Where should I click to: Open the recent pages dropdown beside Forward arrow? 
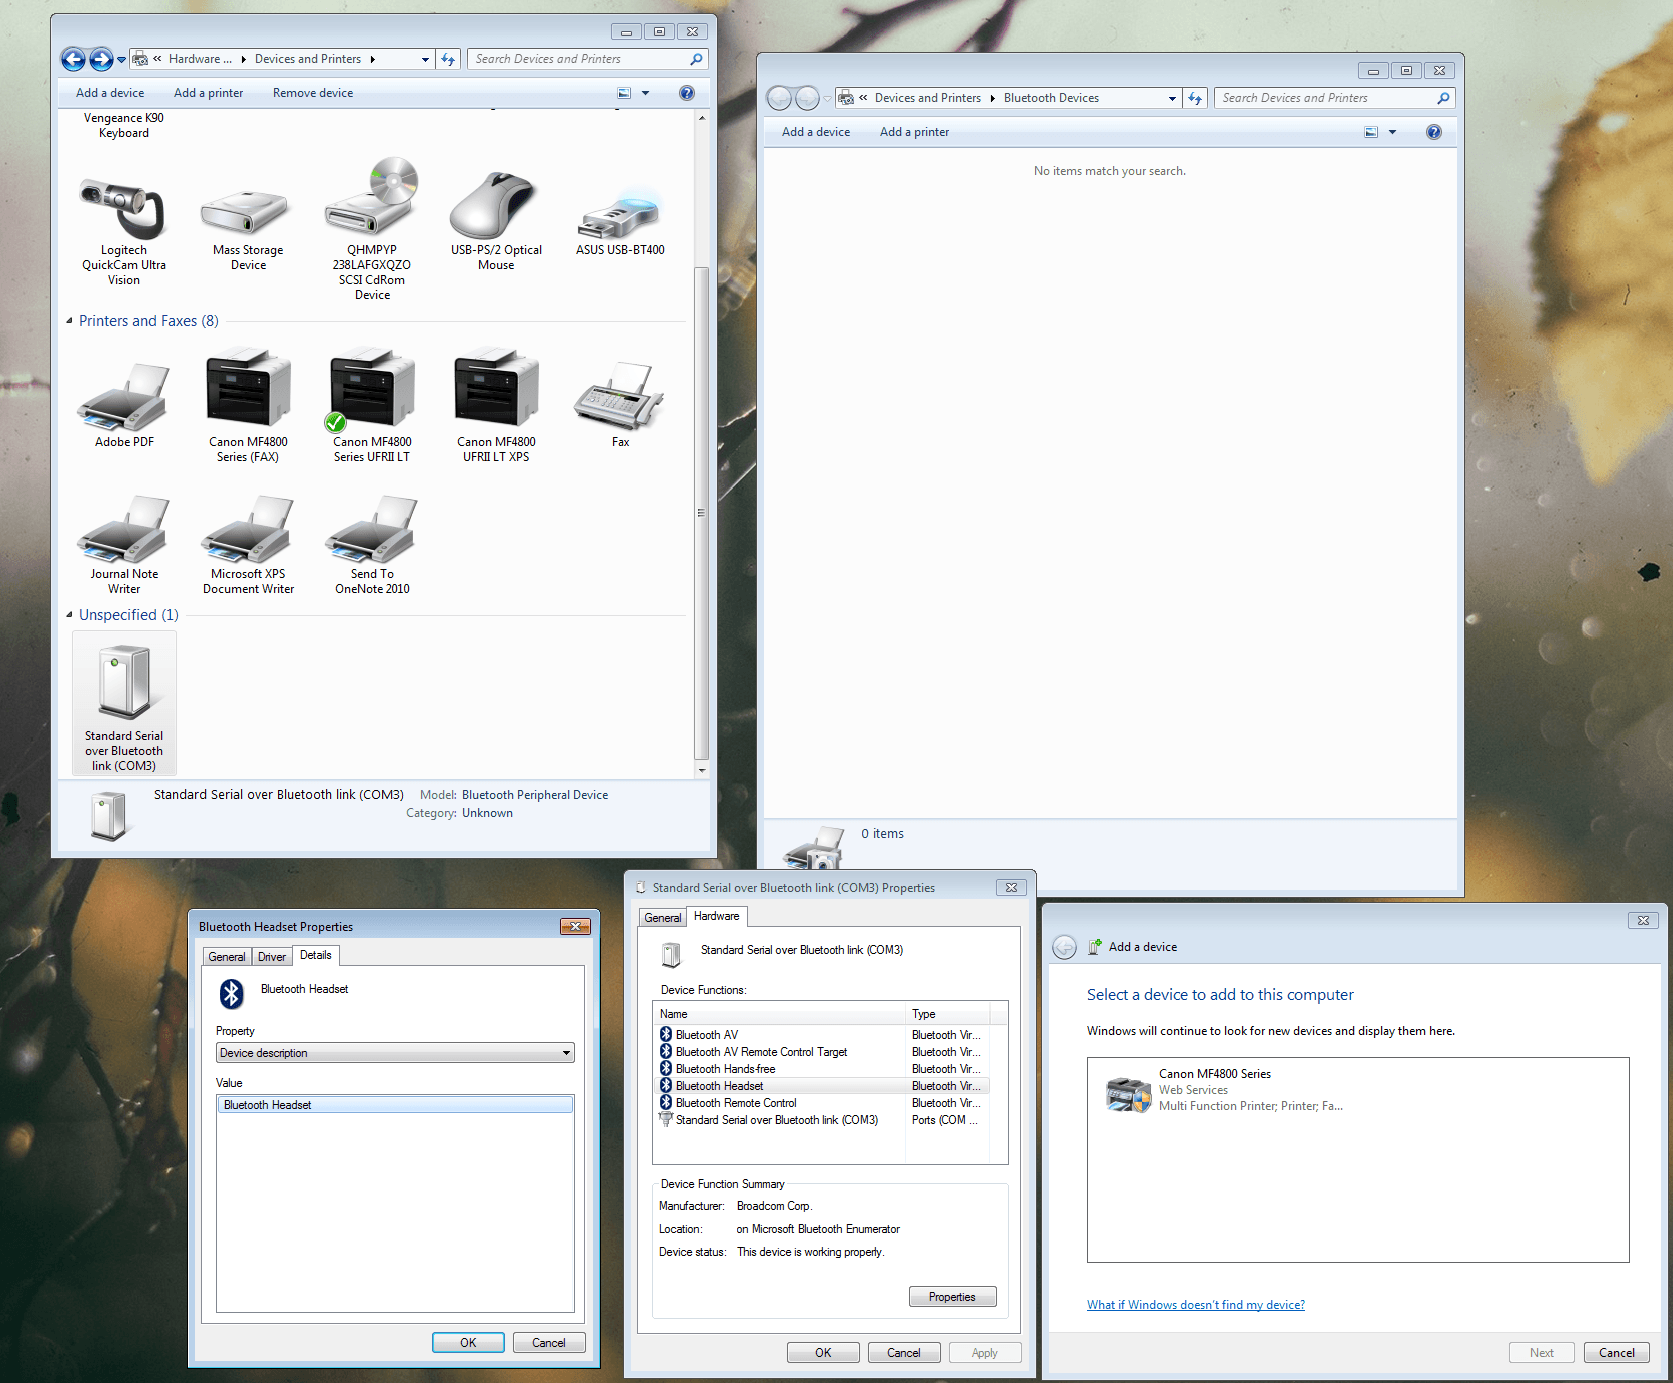pyautogui.click(x=121, y=60)
